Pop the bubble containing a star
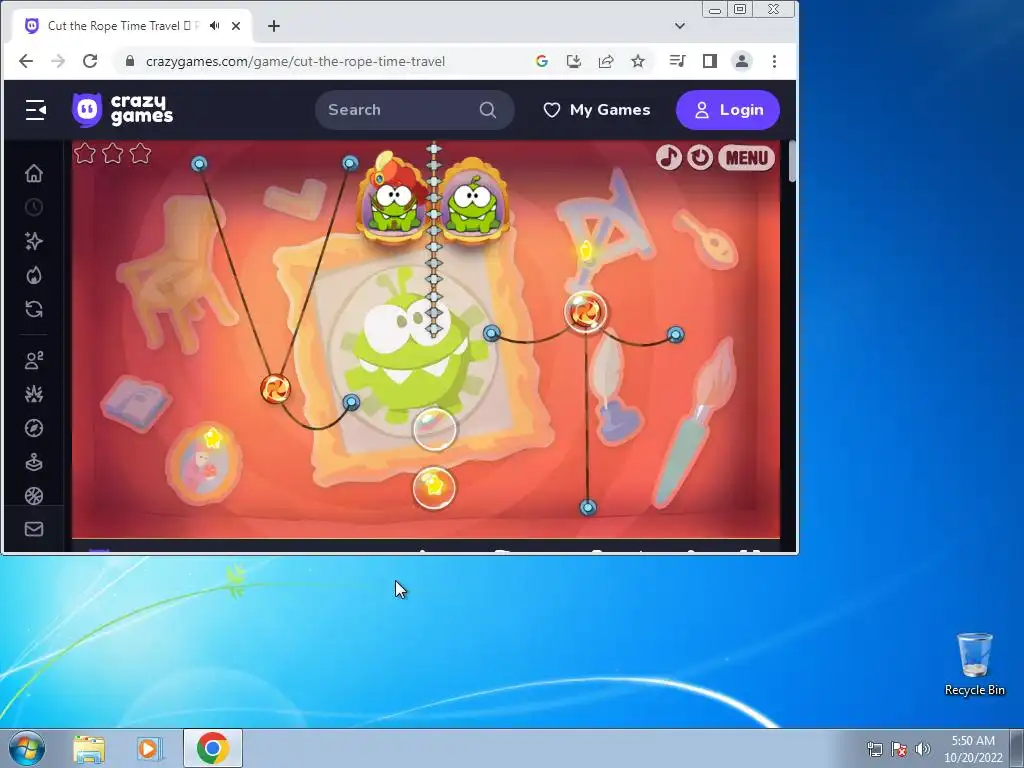The width and height of the screenshot is (1024, 768). pos(434,488)
